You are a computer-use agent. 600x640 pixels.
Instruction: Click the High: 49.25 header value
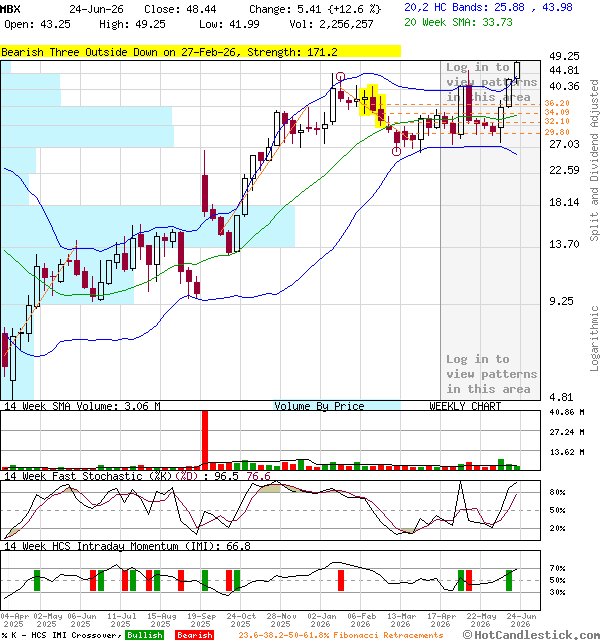(x=132, y=24)
